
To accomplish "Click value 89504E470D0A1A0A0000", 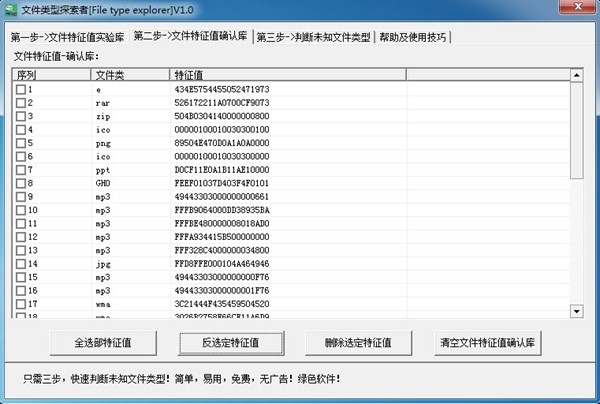I will (222, 143).
